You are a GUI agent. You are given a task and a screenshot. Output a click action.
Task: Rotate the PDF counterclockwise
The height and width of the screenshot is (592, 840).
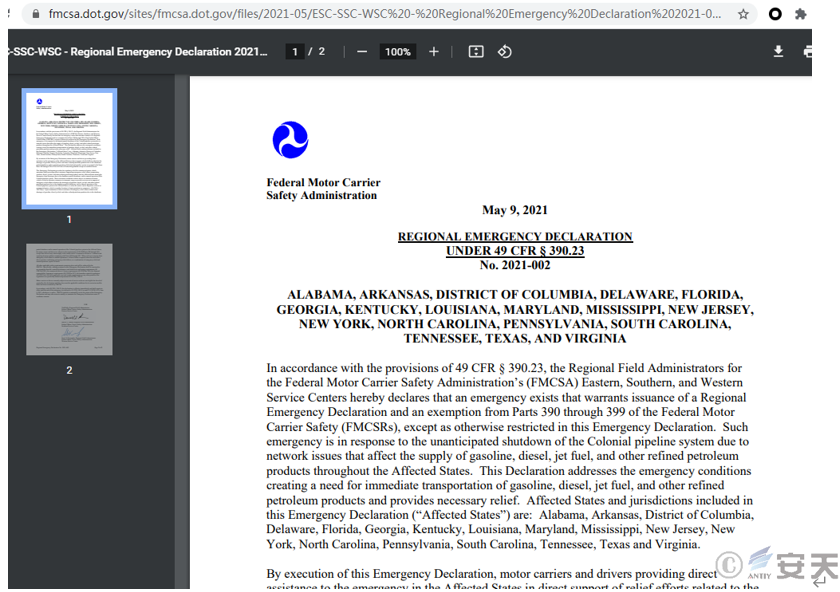click(x=505, y=52)
